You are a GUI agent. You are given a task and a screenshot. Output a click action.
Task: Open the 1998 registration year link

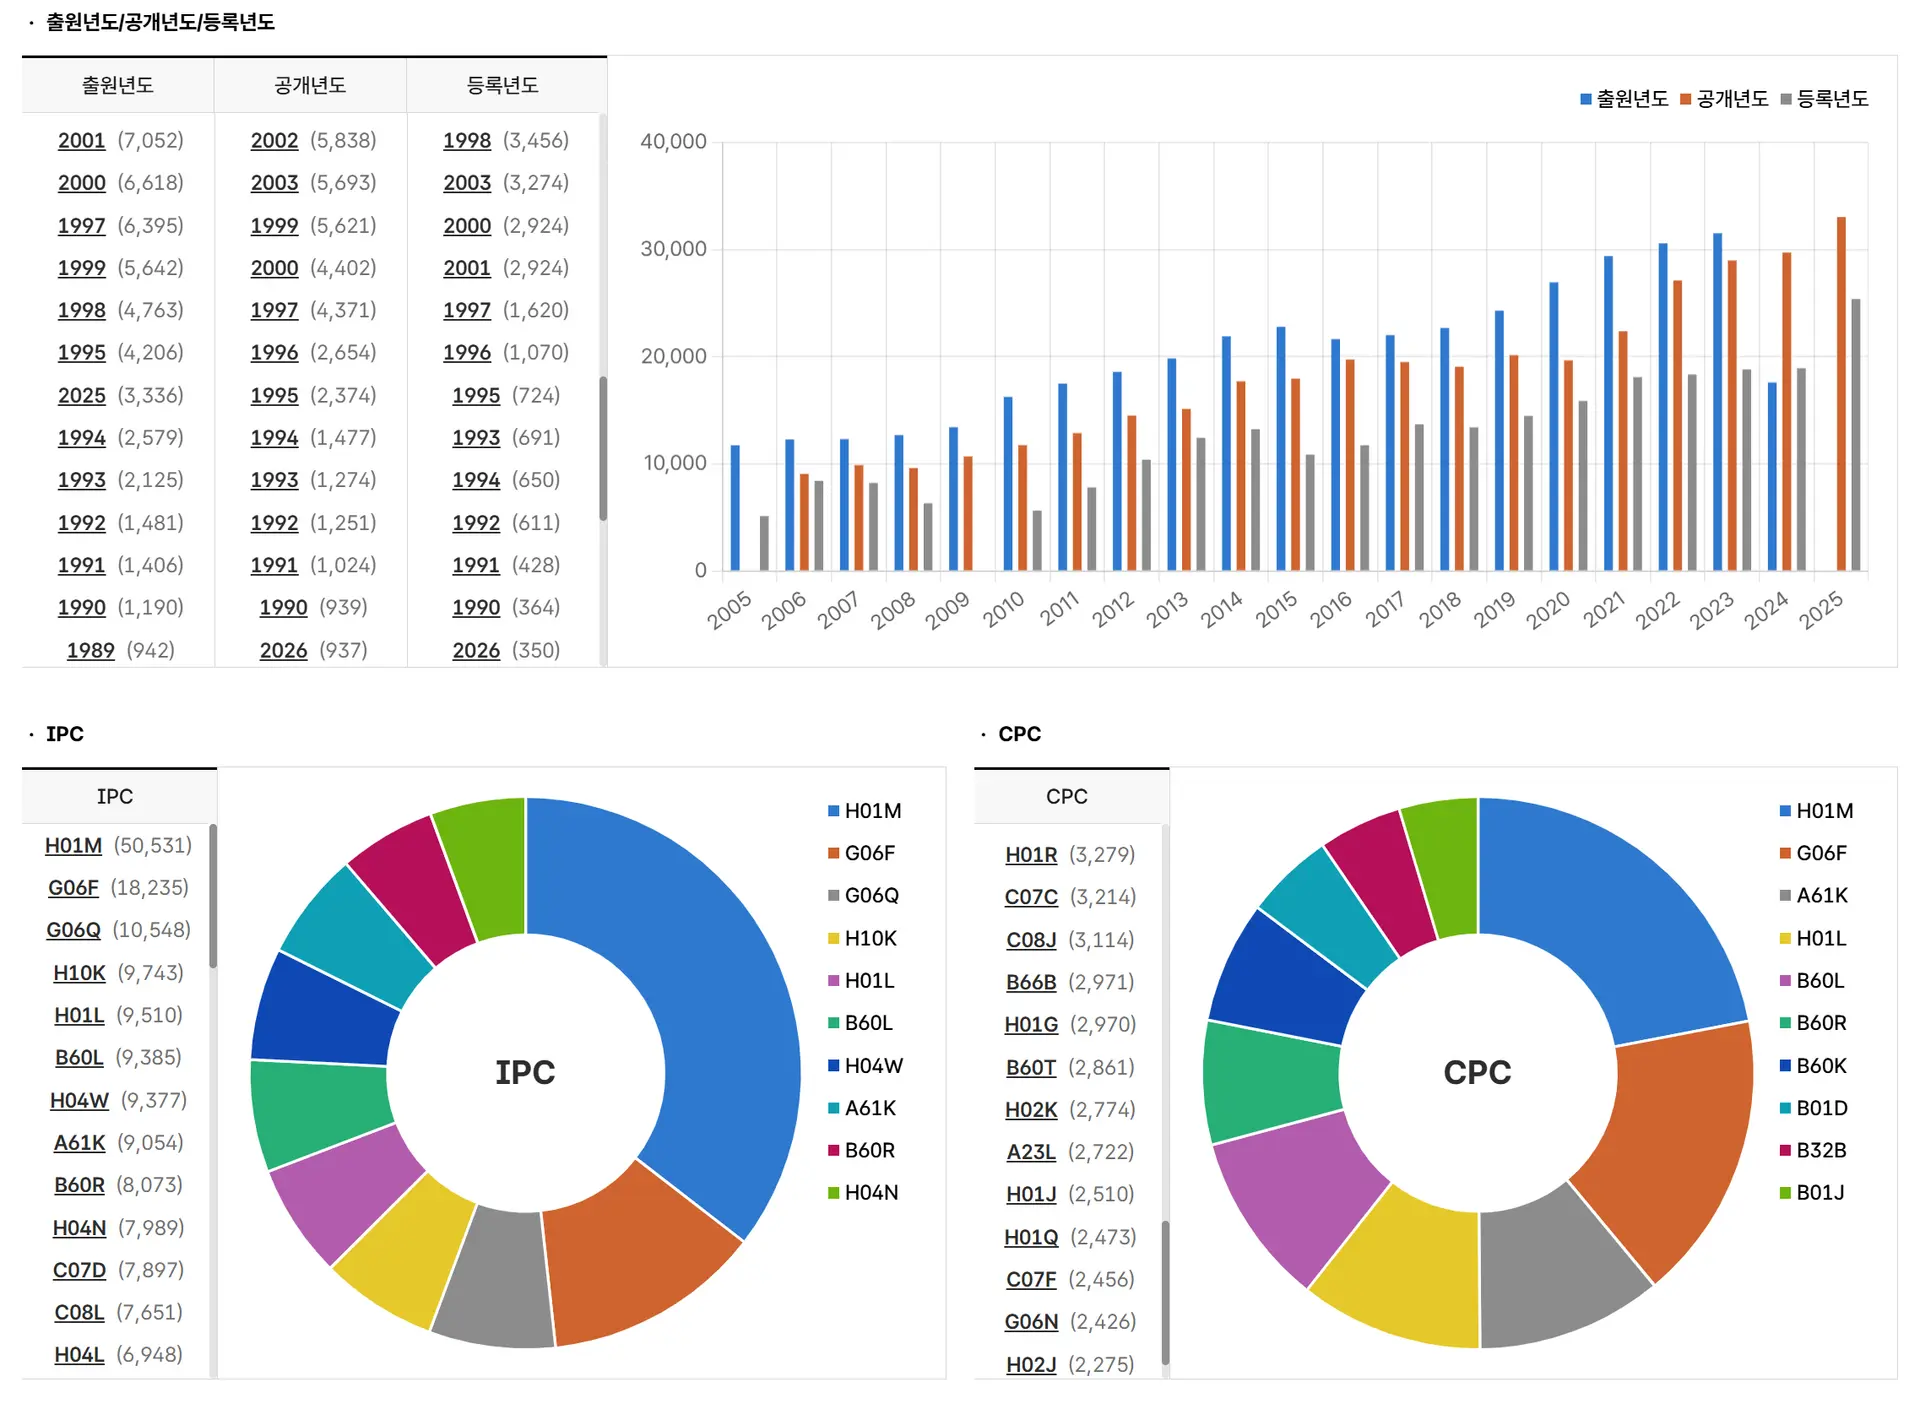click(467, 141)
